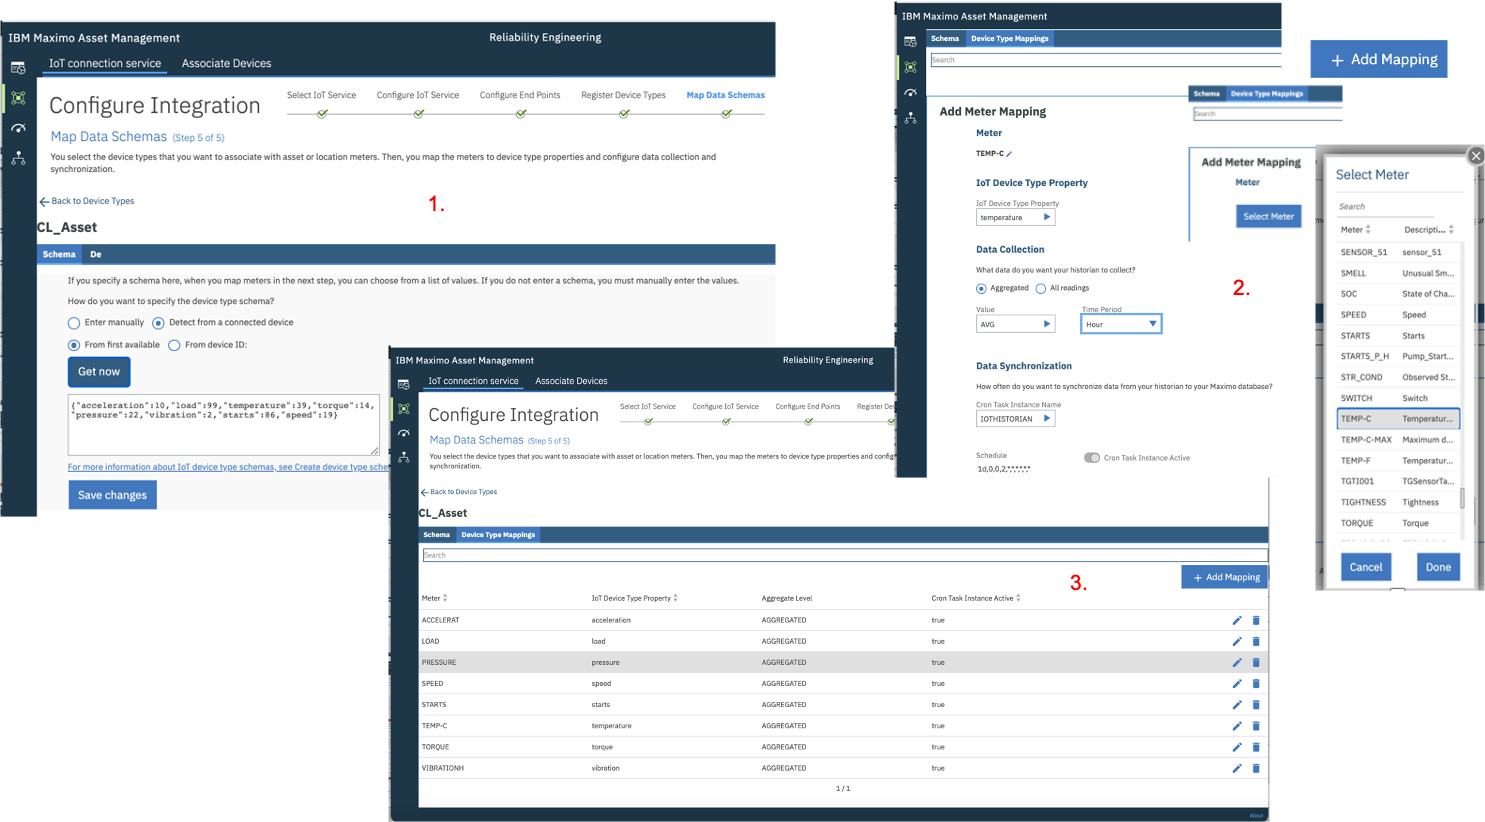Edit the ACCELERAT mapping with pencil icon
The width and height of the screenshot is (1485, 822).
click(x=1237, y=620)
